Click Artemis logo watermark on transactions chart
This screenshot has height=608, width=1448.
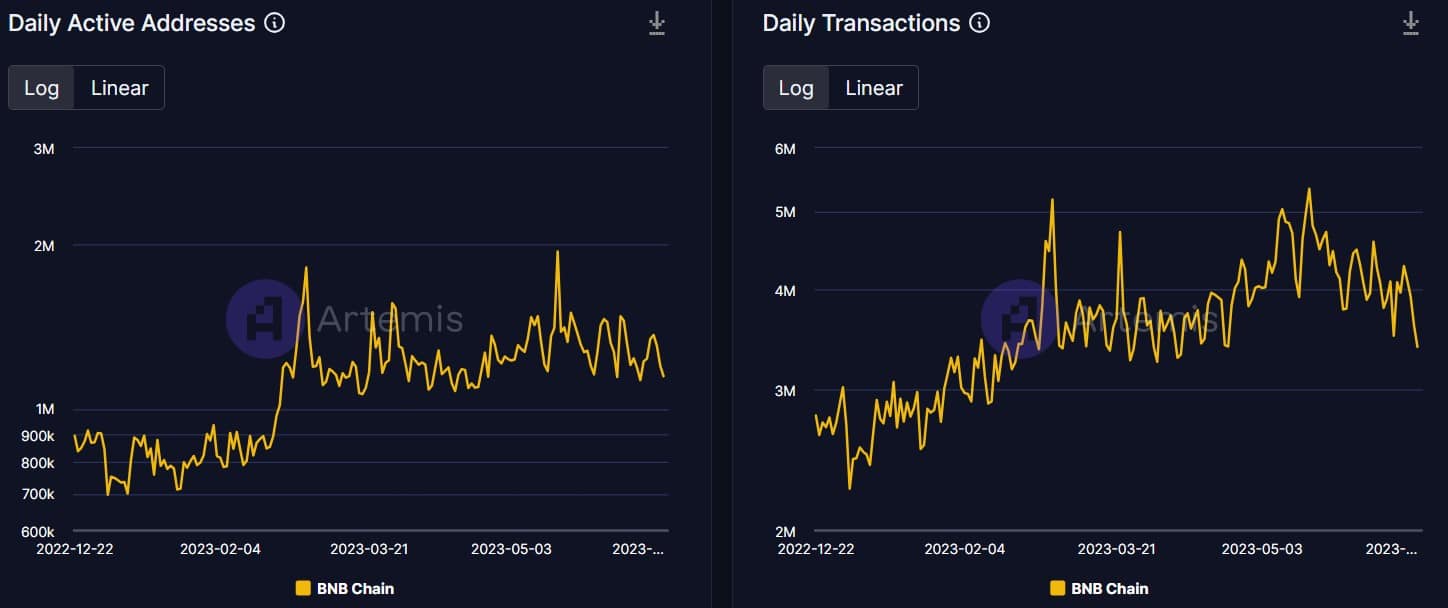tap(1018, 318)
